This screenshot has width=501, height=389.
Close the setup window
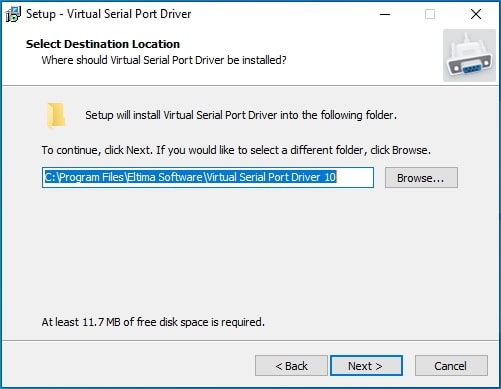476,14
